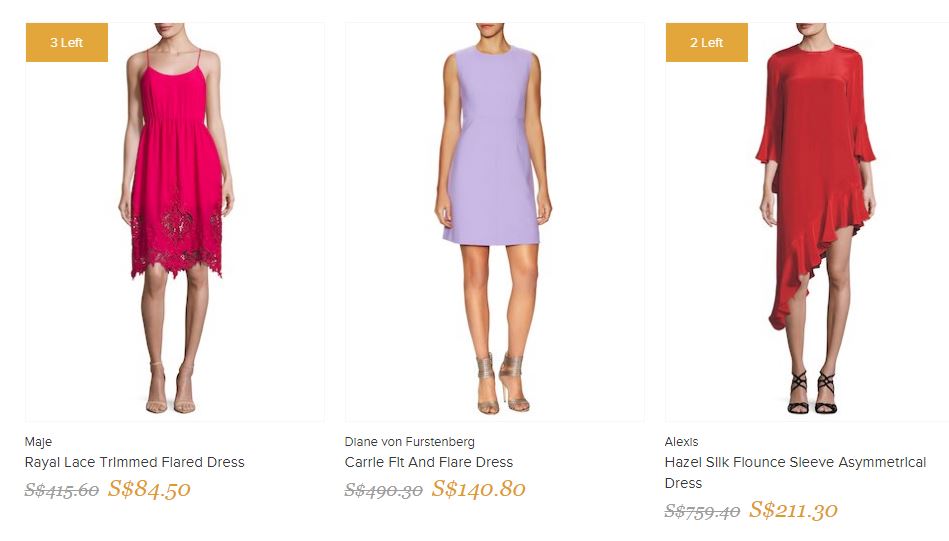Click the Carrie Fit And Flare Dress title

point(429,462)
